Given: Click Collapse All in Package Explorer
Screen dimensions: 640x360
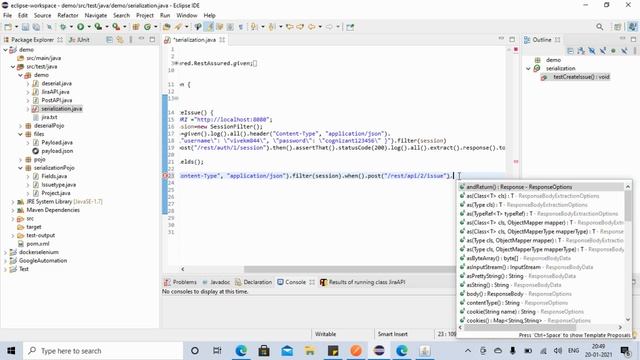Looking at the screenshot, I should [x=109, y=40].
